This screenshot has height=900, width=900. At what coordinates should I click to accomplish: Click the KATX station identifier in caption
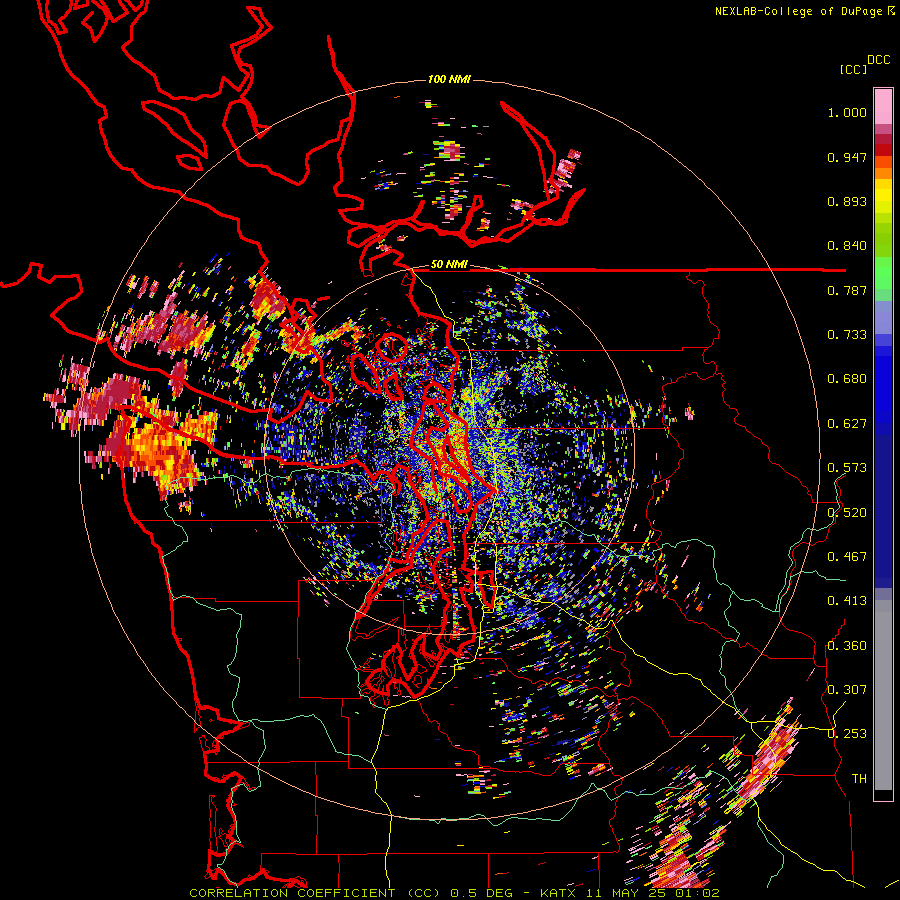click(560, 893)
